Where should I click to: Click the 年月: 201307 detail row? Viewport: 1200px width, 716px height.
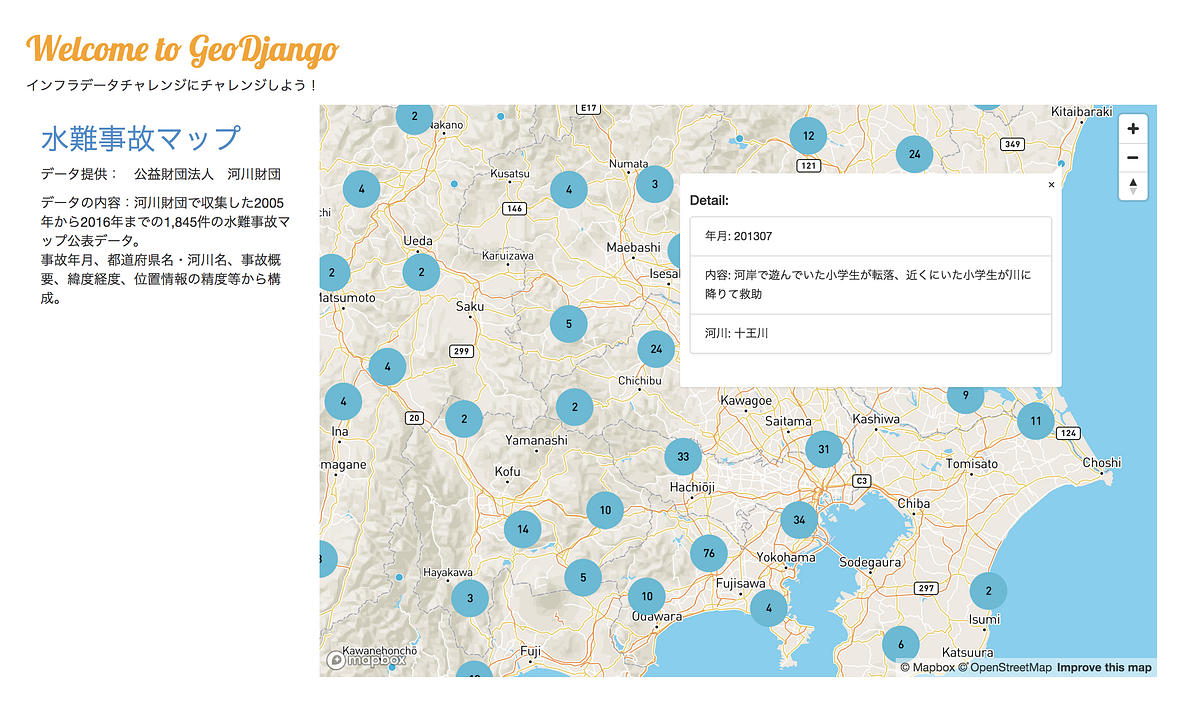[870, 236]
